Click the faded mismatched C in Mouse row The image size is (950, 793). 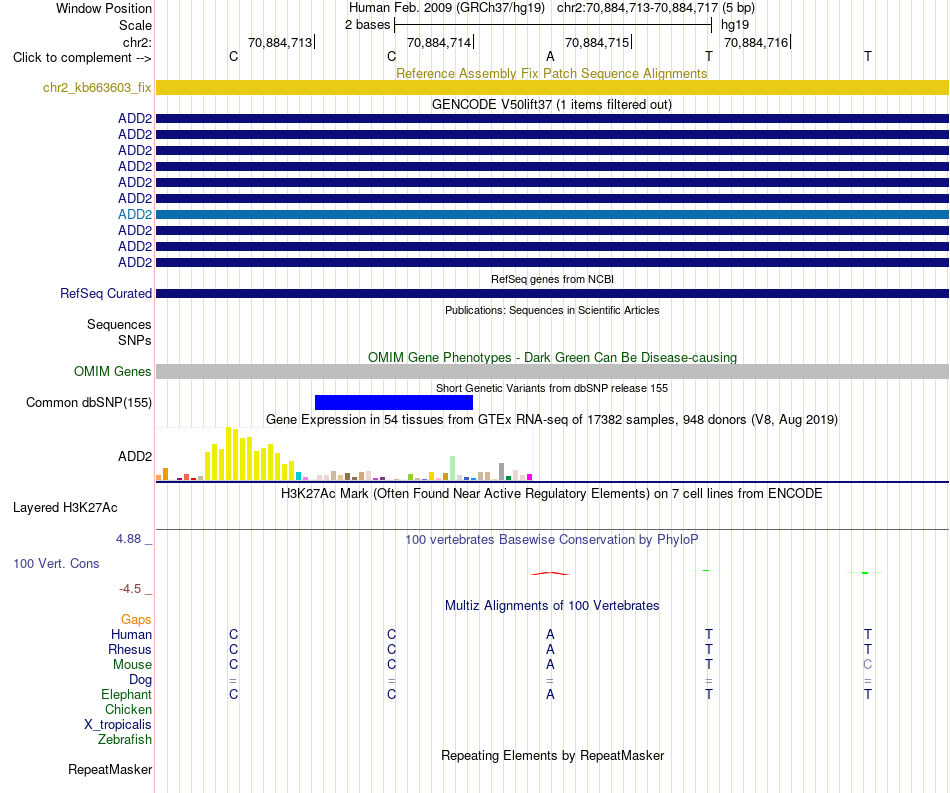(x=868, y=665)
